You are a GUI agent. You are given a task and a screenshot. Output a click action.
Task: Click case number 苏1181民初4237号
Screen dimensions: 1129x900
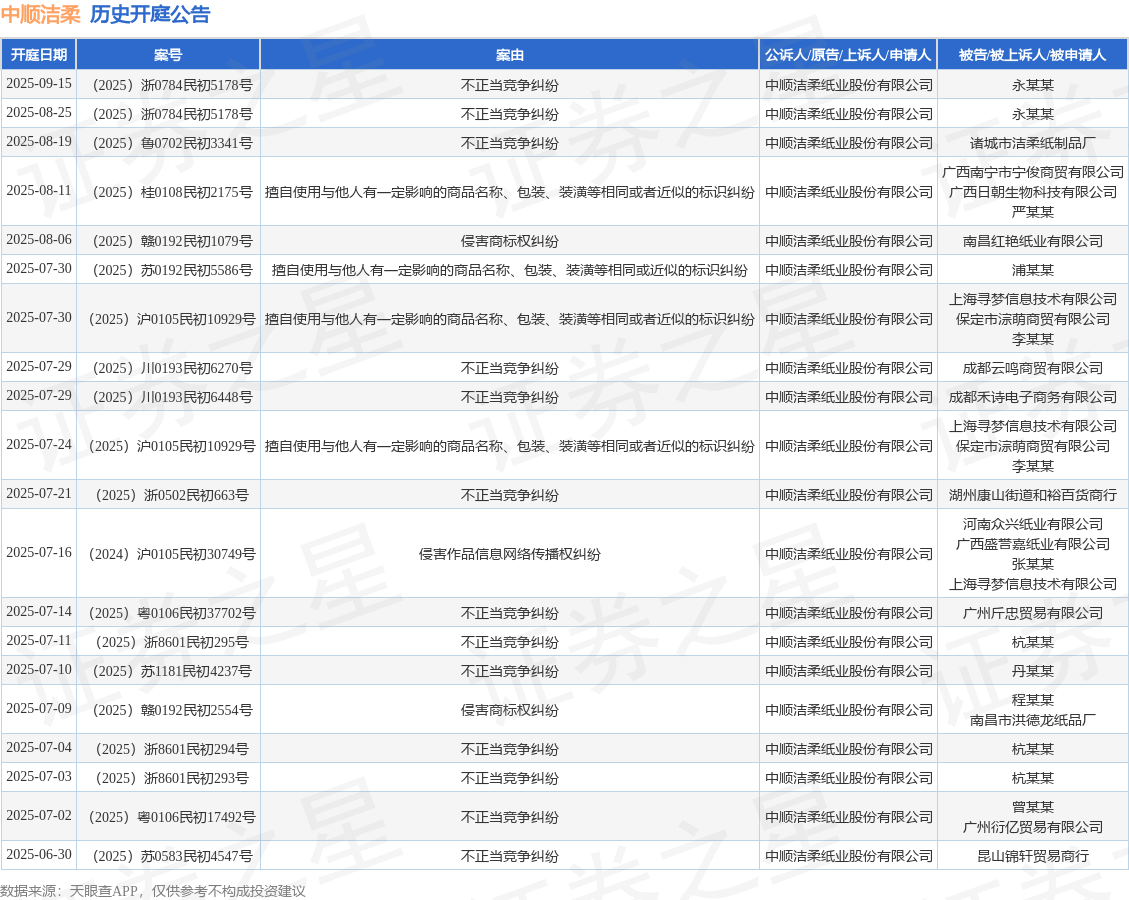pyautogui.click(x=172, y=671)
